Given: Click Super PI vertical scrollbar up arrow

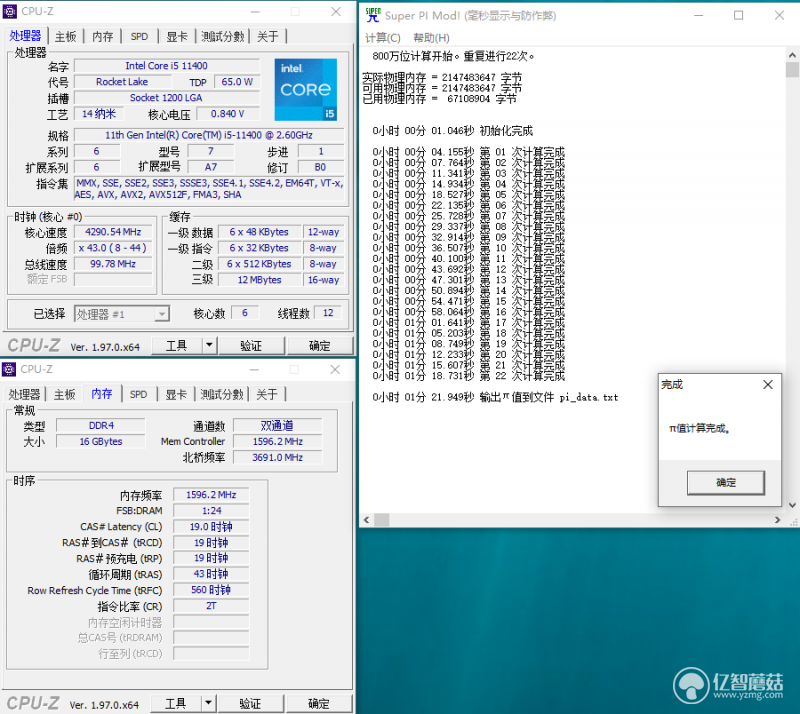Looking at the screenshot, I should pyautogui.click(x=792, y=55).
